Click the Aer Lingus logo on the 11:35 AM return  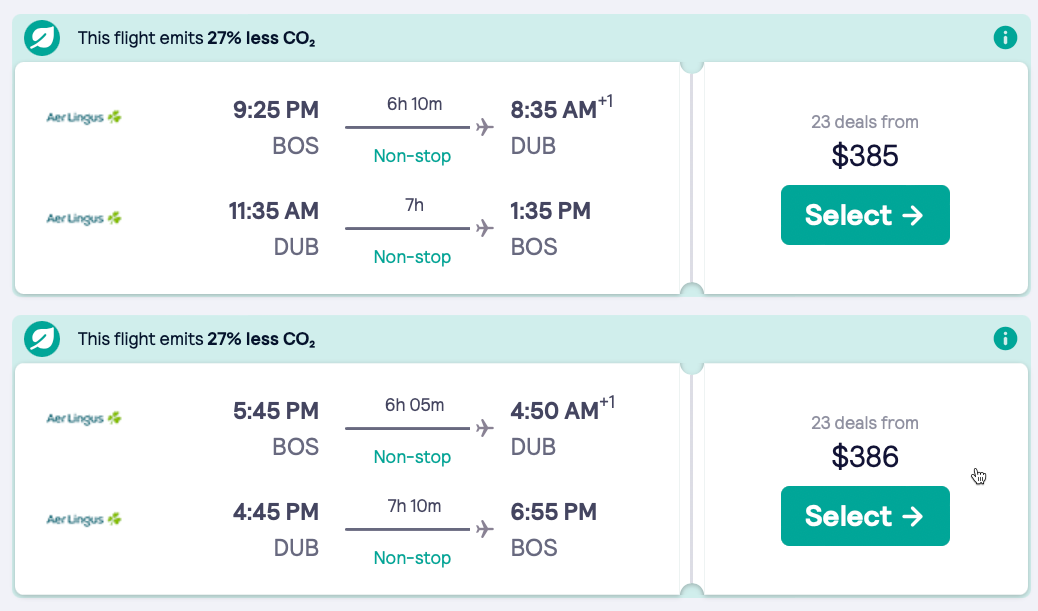83,217
